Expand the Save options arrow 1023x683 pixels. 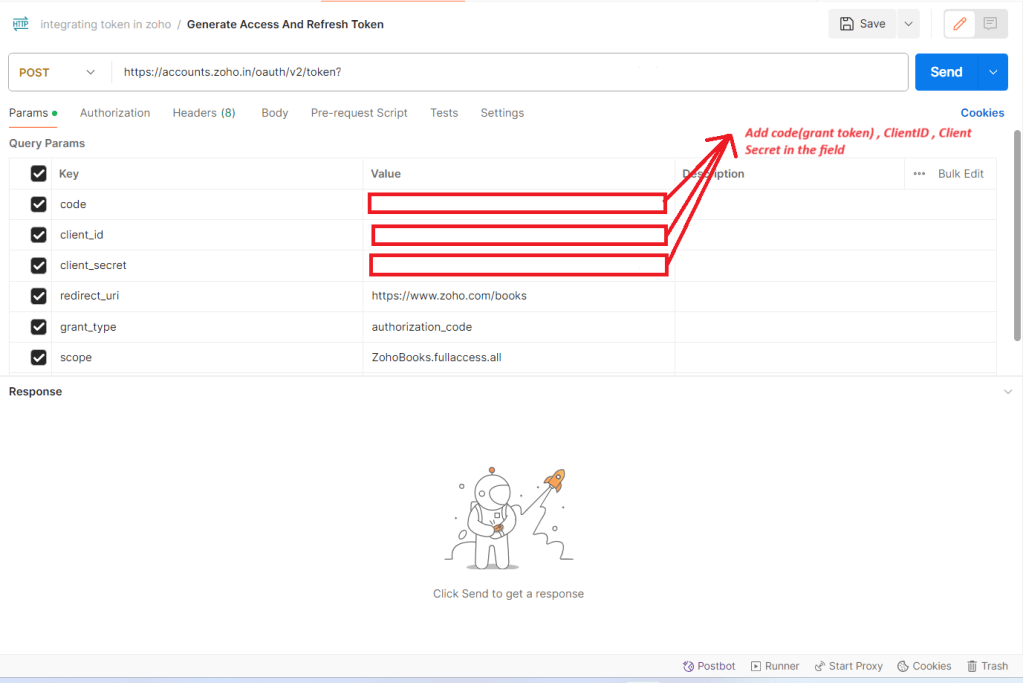[x=908, y=24]
